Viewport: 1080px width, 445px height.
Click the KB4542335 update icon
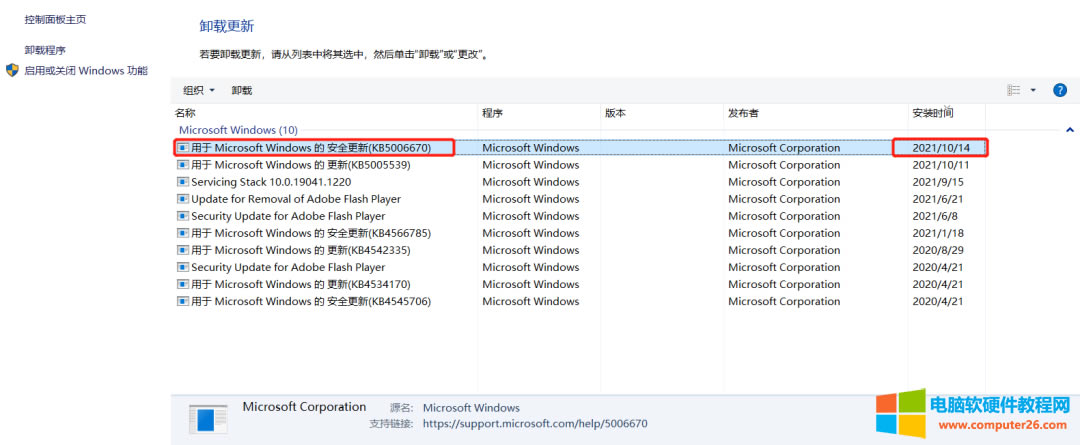[x=182, y=250]
